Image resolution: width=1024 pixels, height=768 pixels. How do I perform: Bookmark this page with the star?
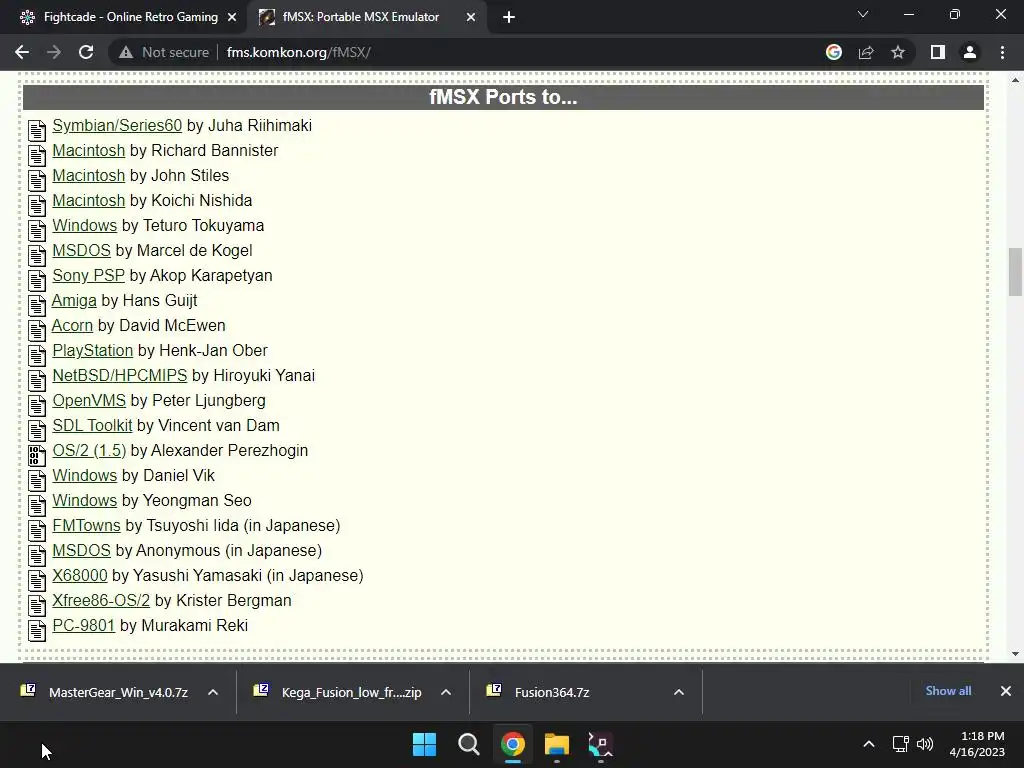(898, 52)
